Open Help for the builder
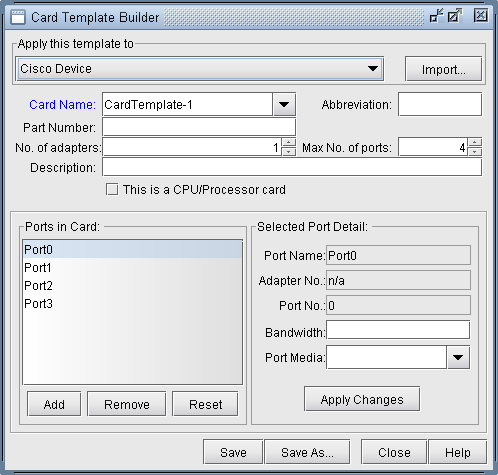The image size is (498, 475). click(x=458, y=452)
